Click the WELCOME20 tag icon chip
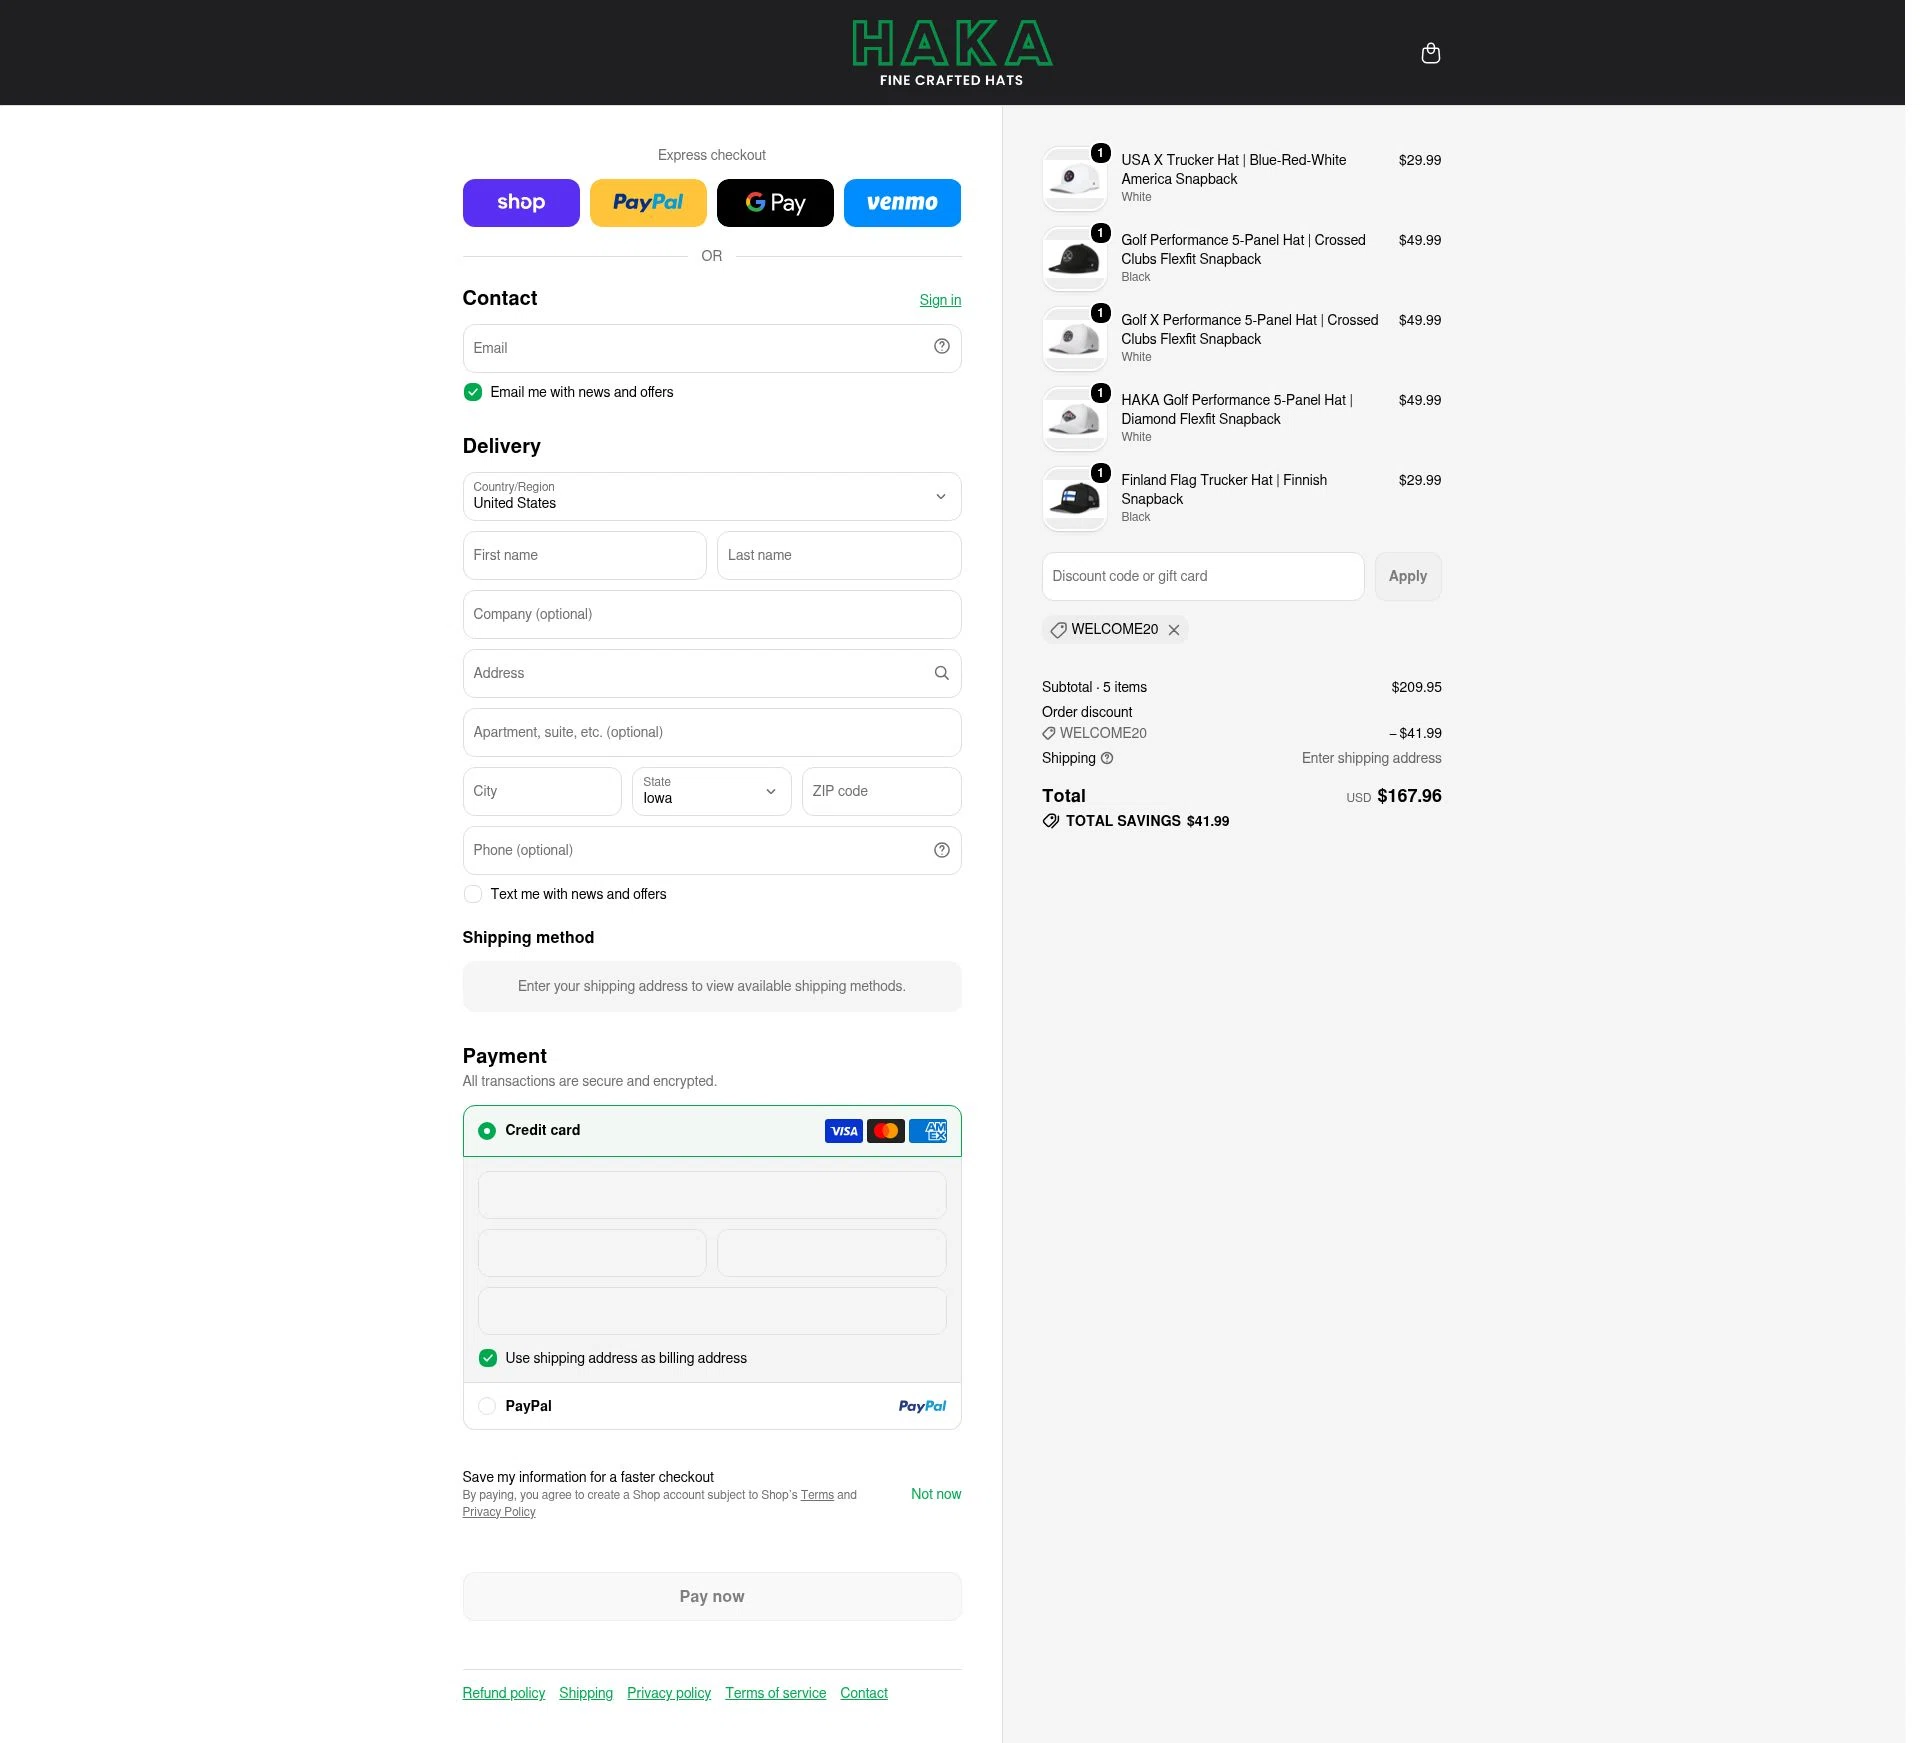The width and height of the screenshot is (1920, 1743). [1058, 630]
